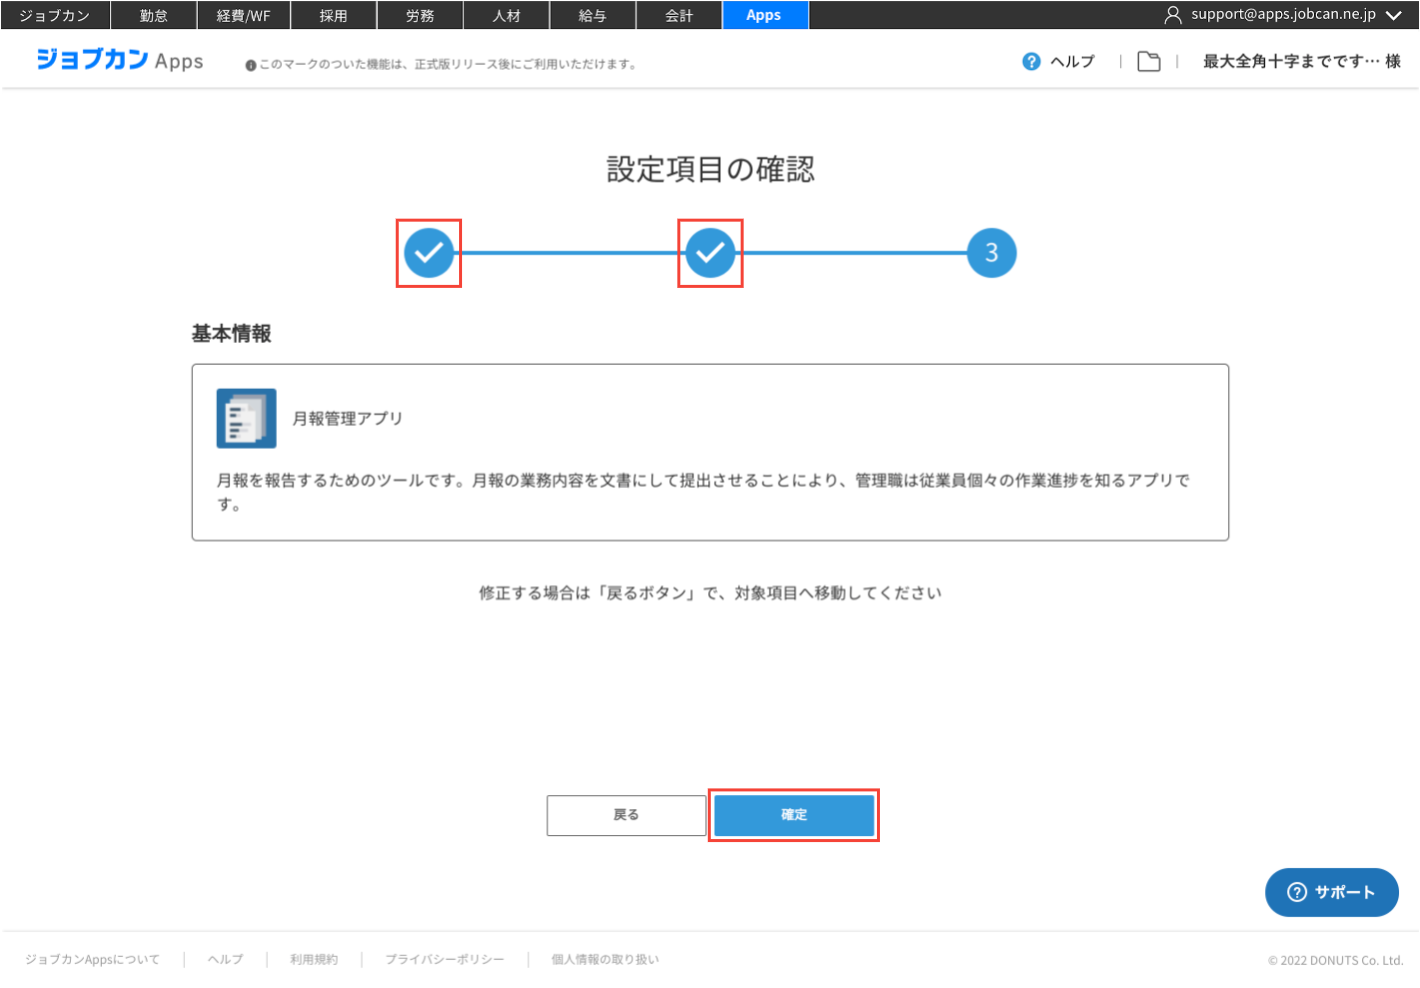Click the second completed step checkmark
This screenshot has height=988, width=1420.
point(710,253)
